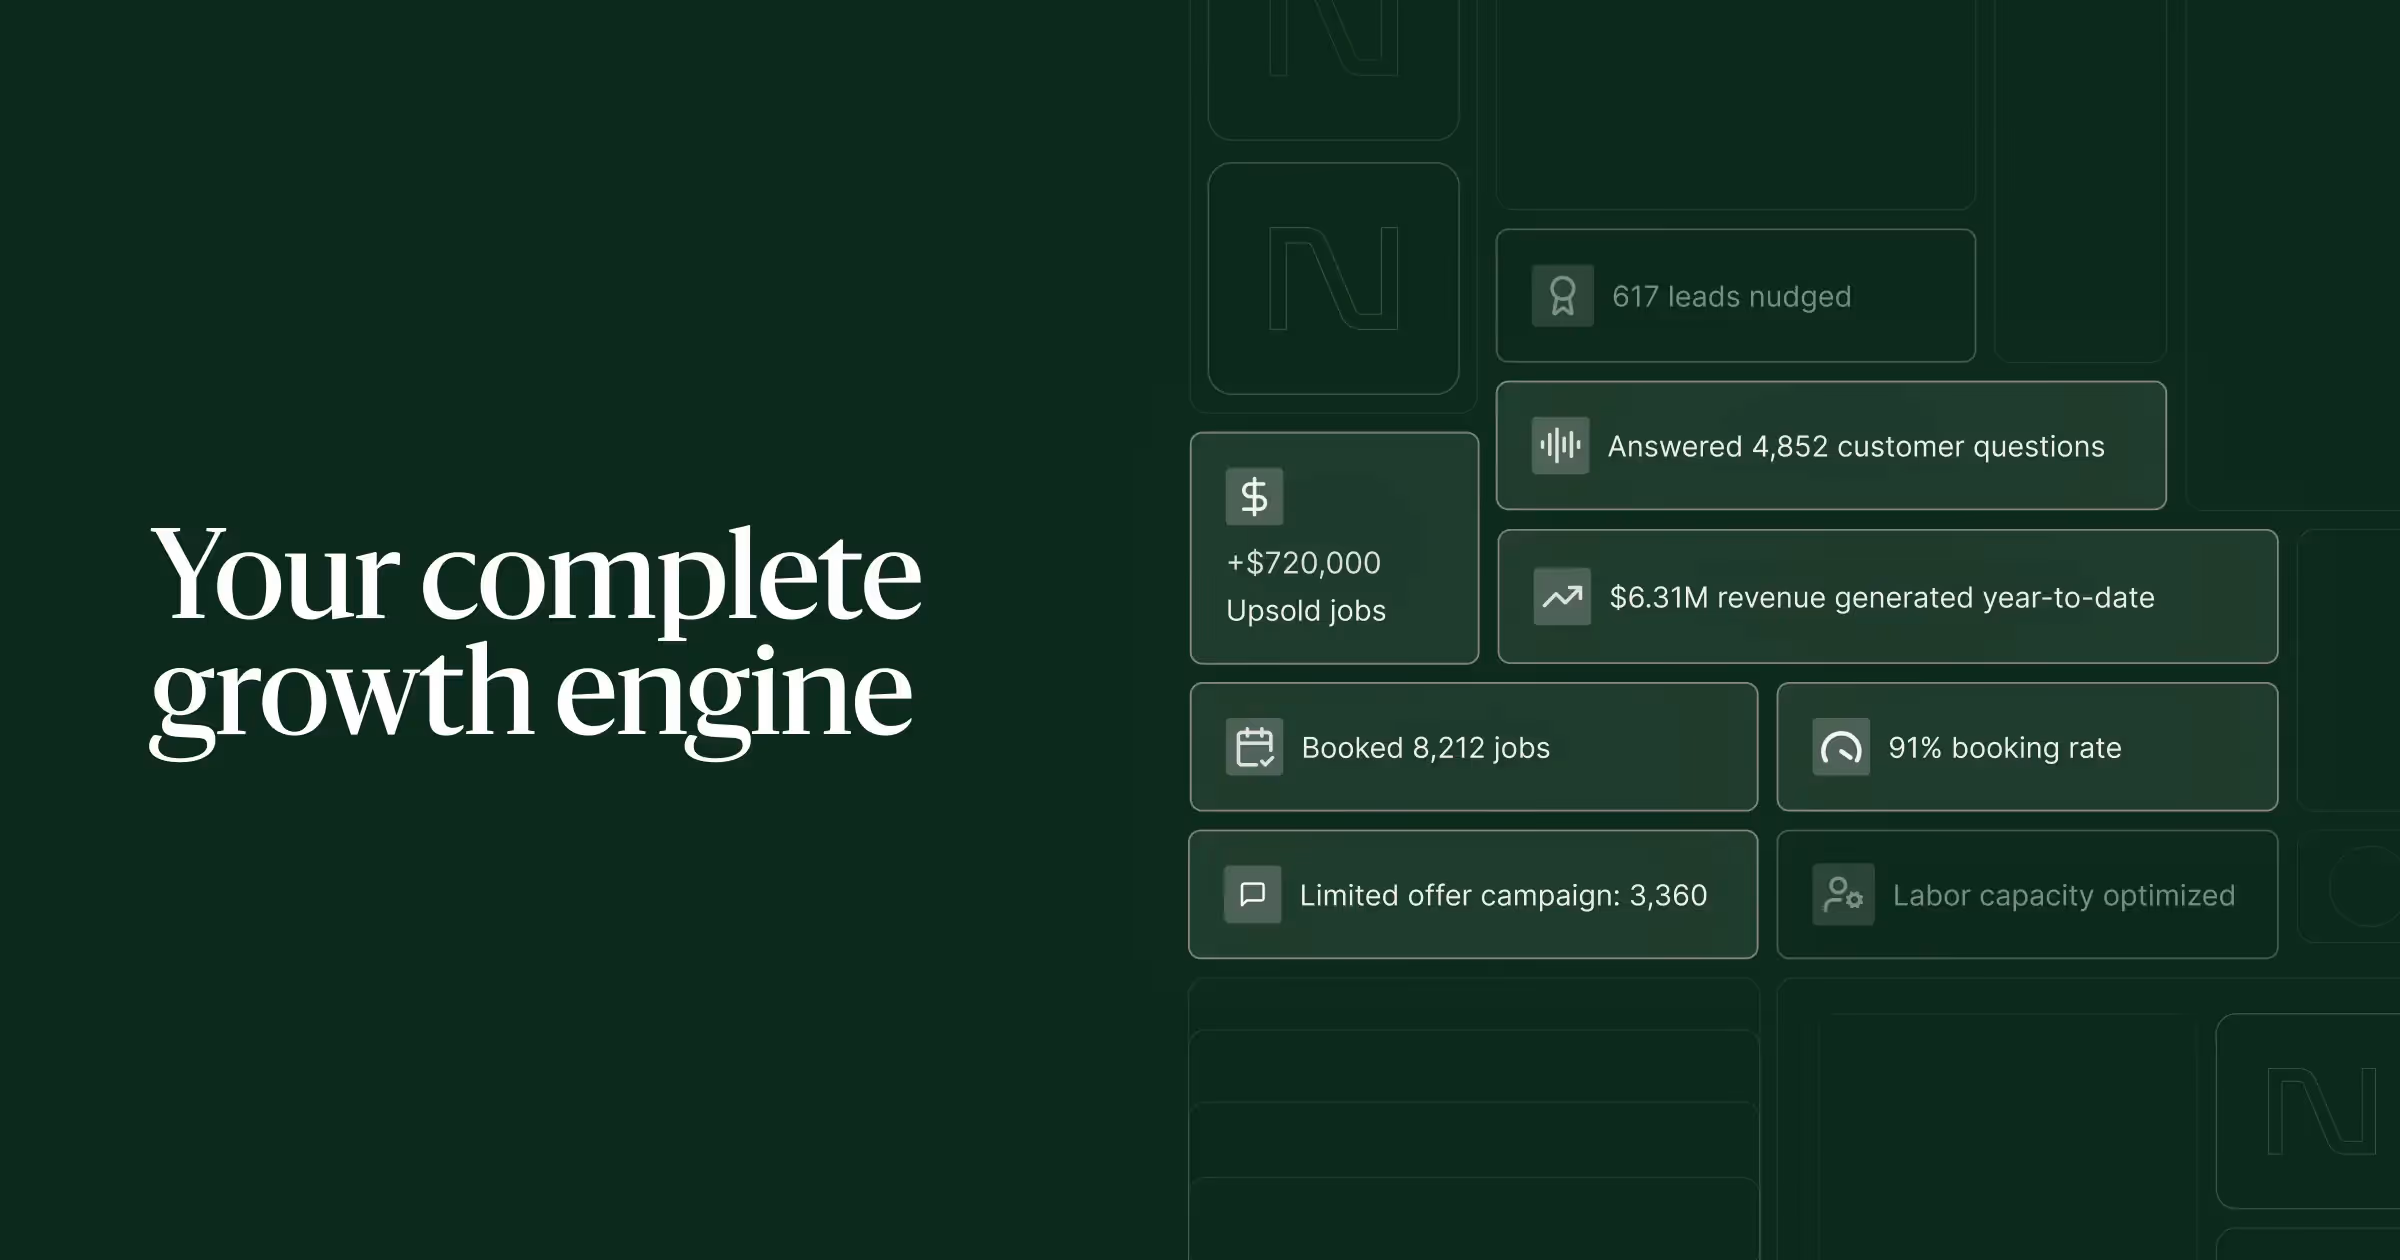
Task: Click the chat bubble campaign icon
Action: point(1252,894)
